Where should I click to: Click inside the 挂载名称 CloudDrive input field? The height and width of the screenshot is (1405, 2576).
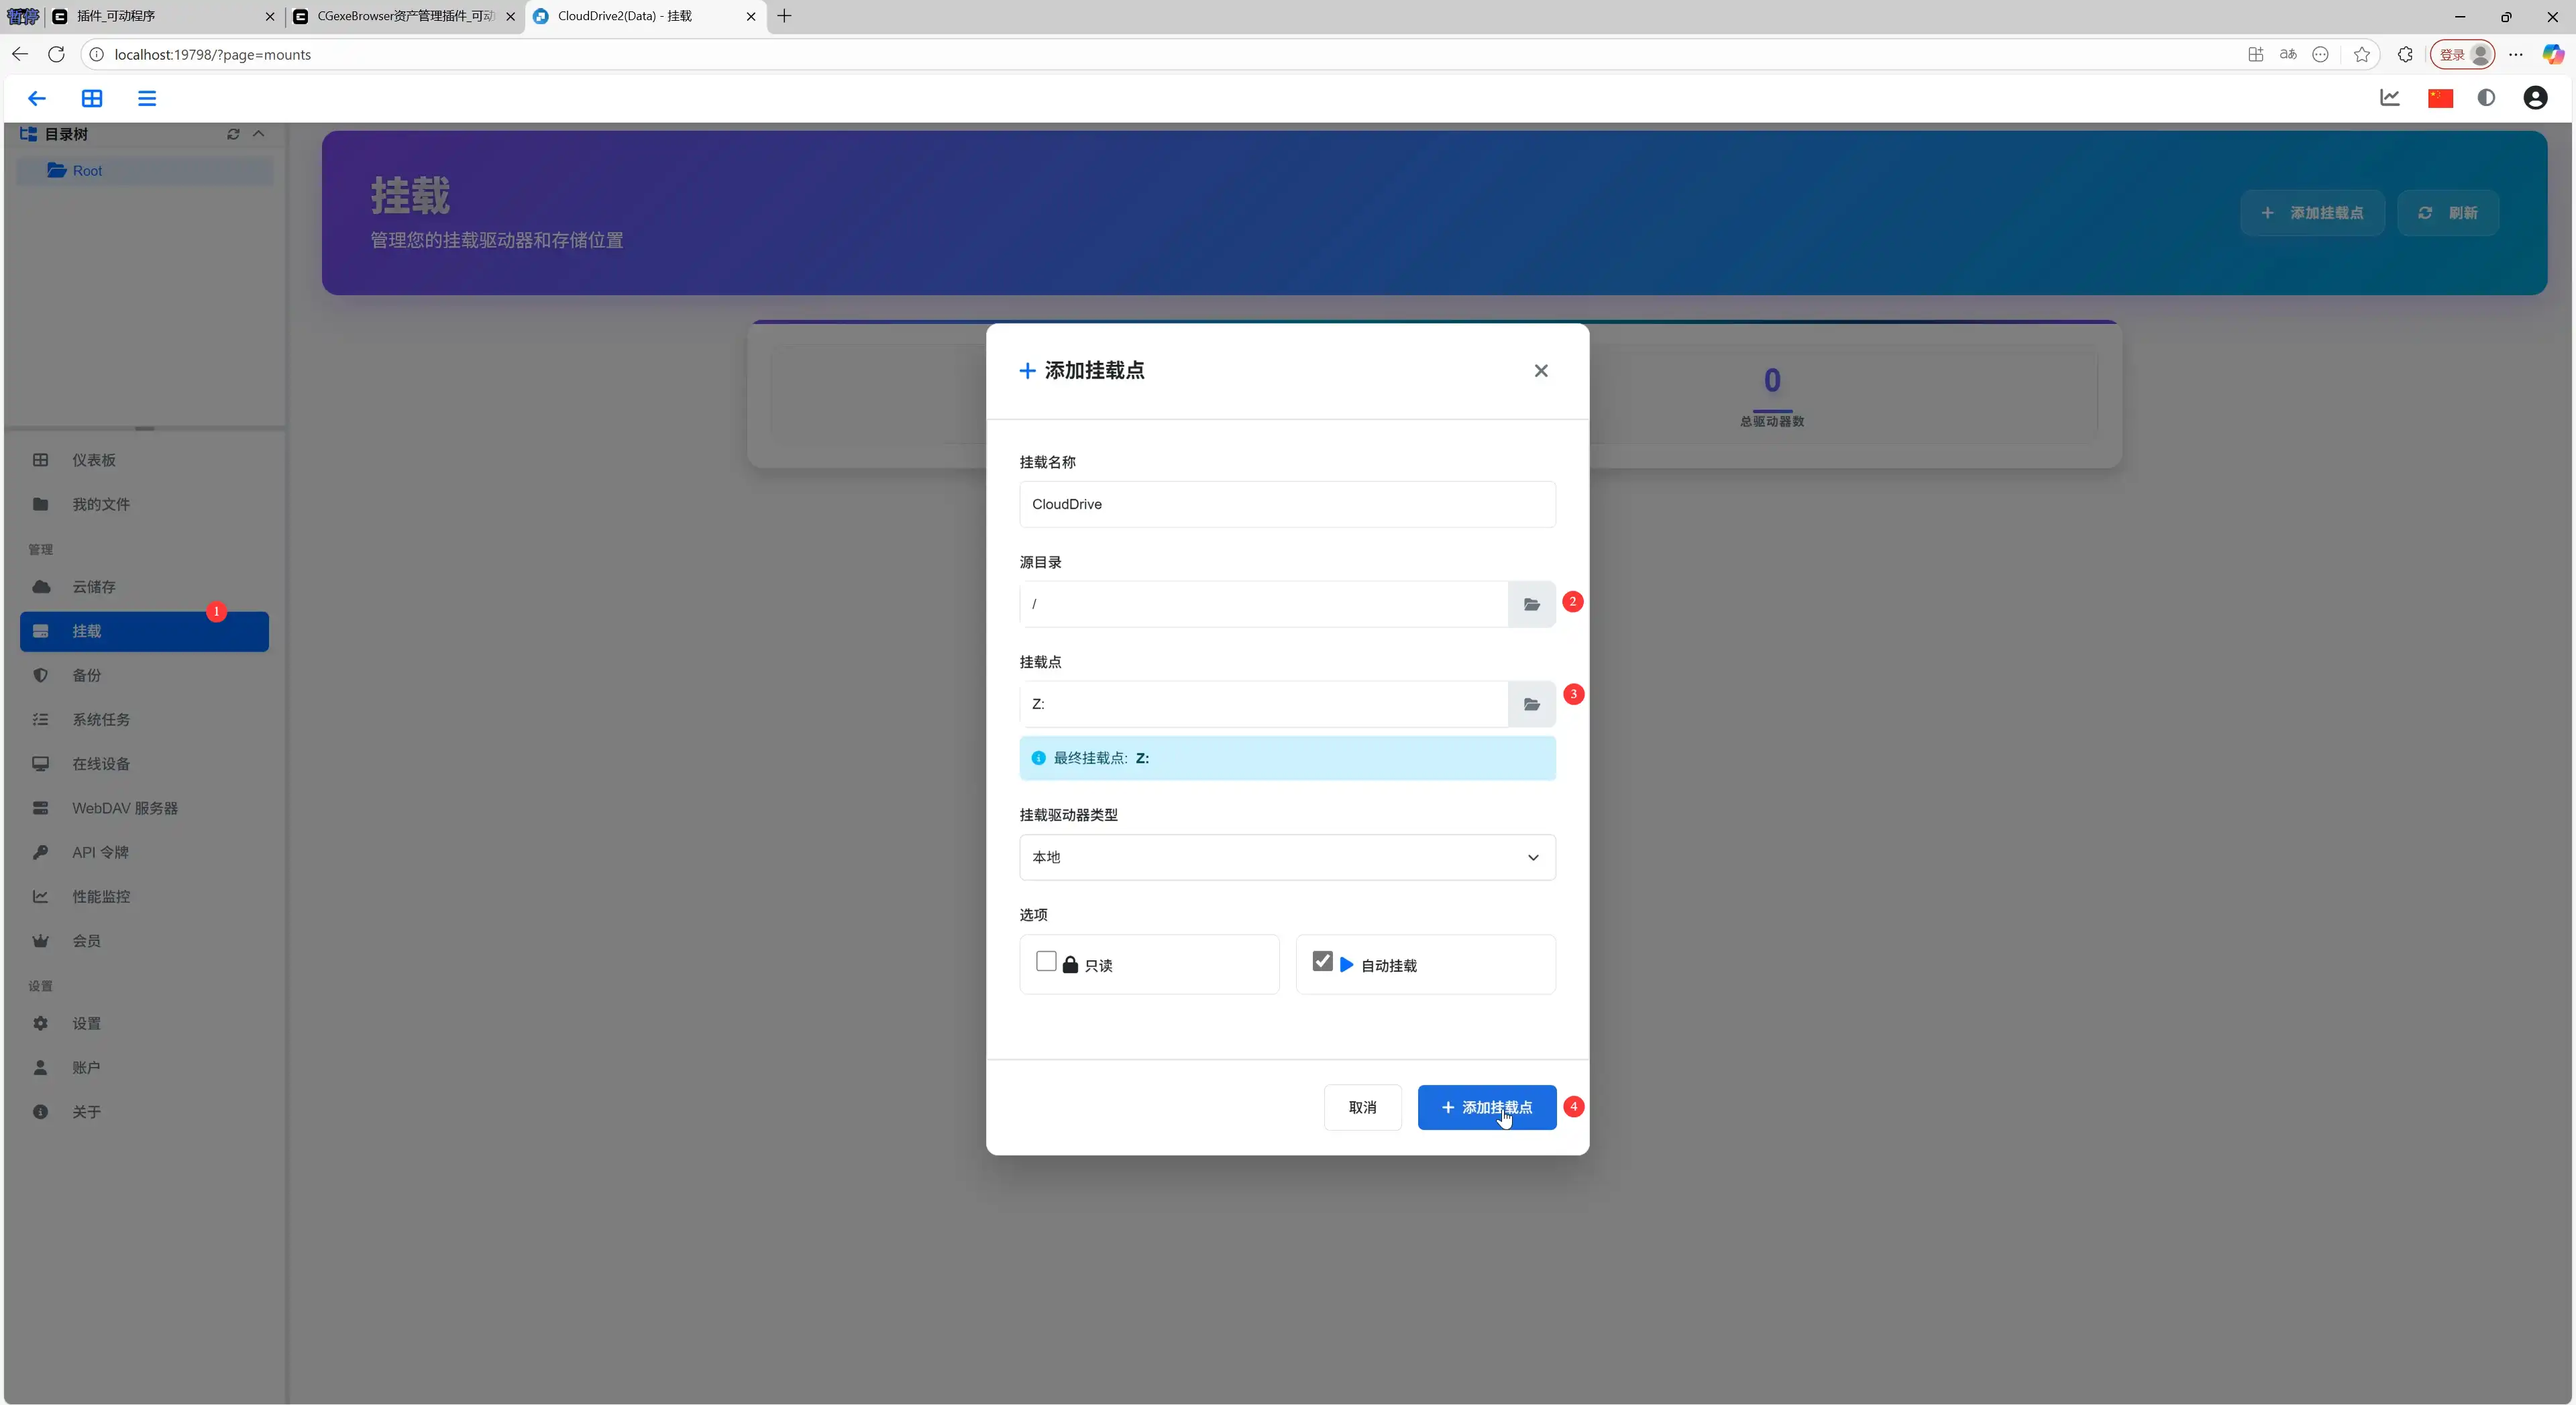1286,504
